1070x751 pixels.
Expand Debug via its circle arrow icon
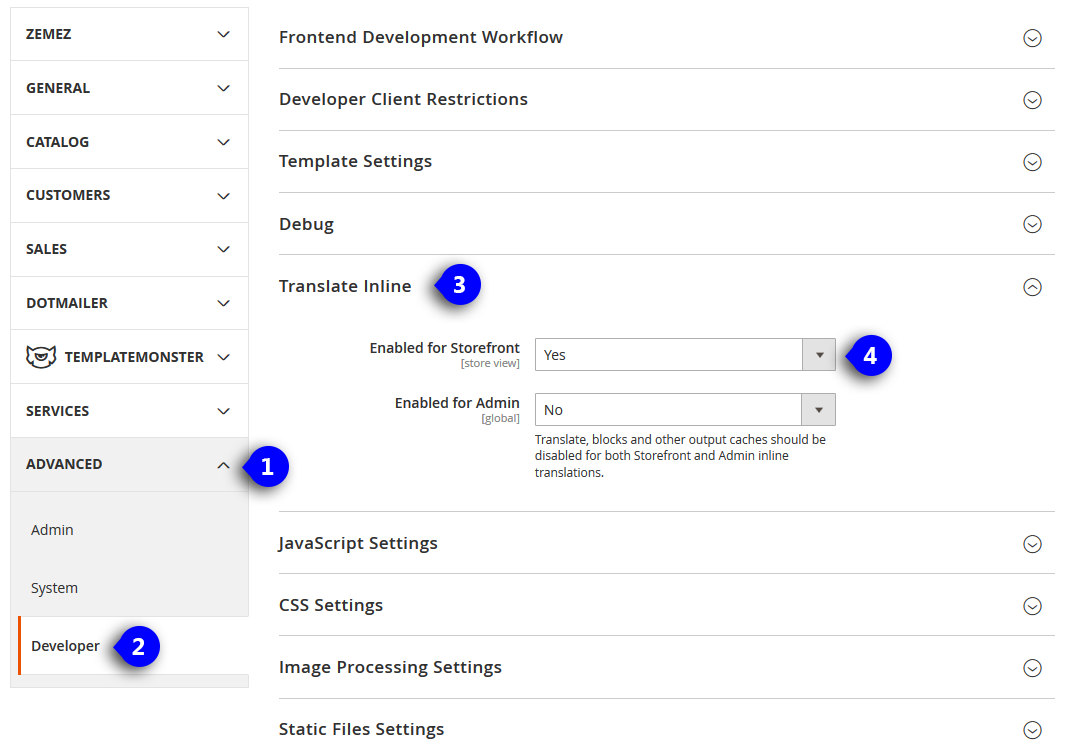pos(1032,224)
